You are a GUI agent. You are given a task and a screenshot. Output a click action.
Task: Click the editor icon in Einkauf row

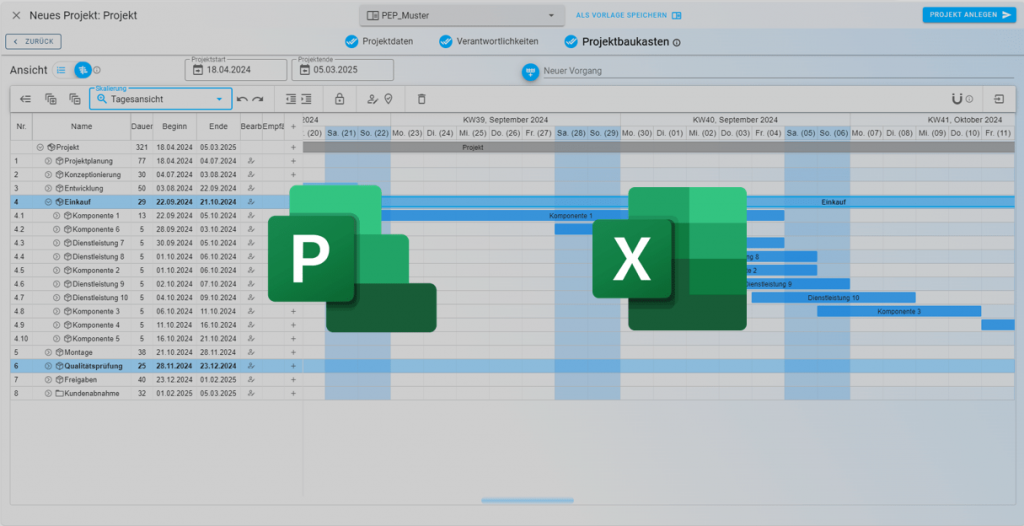click(251, 202)
